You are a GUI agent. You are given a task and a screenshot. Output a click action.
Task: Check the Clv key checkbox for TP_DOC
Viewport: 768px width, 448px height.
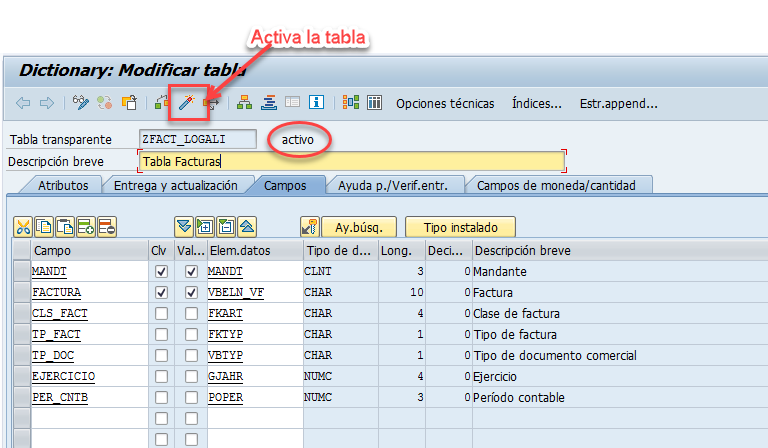point(161,356)
